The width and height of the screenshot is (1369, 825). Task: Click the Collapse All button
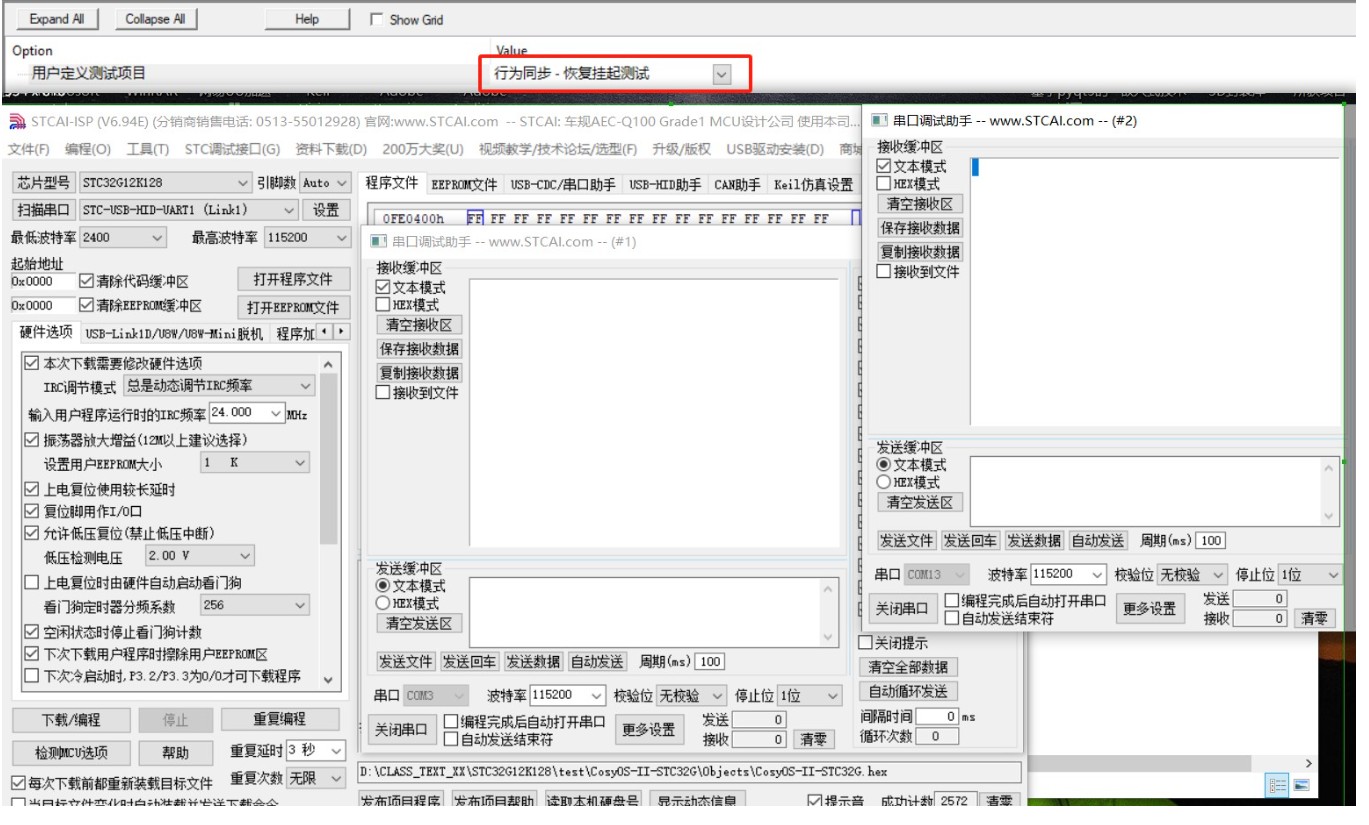pyautogui.click(x=155, y=19)
